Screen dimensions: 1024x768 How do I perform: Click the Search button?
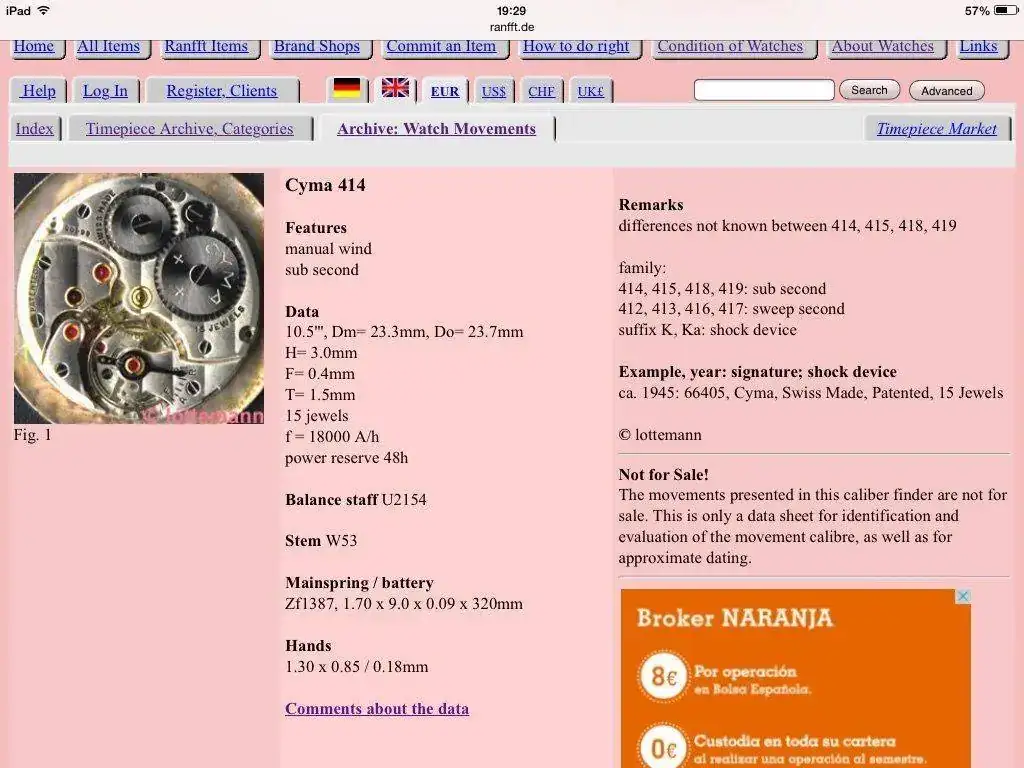click(x=869, y=90)
